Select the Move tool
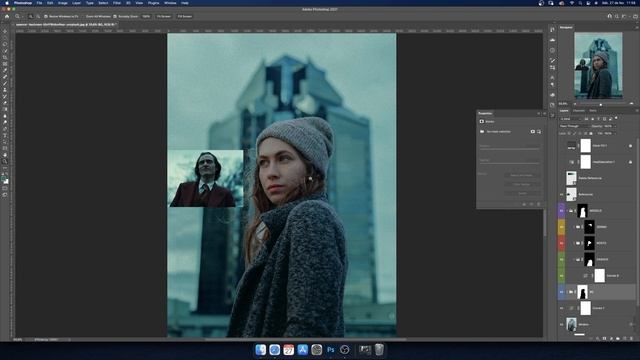This screenshot has width=640, height=360. coord(5,31)
